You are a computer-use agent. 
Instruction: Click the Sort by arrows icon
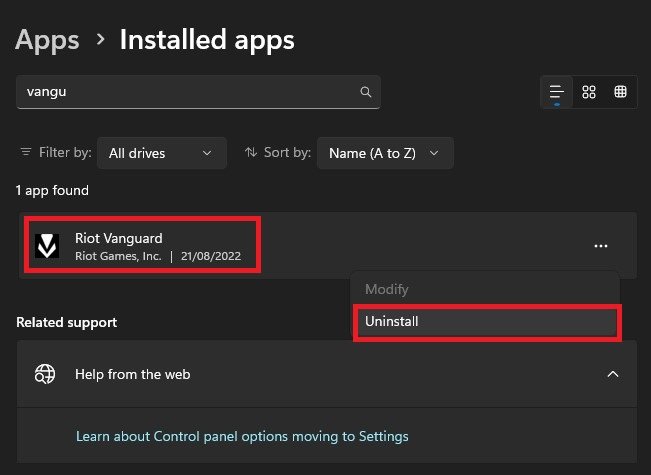pyautogui.click(x=249, y=153)
